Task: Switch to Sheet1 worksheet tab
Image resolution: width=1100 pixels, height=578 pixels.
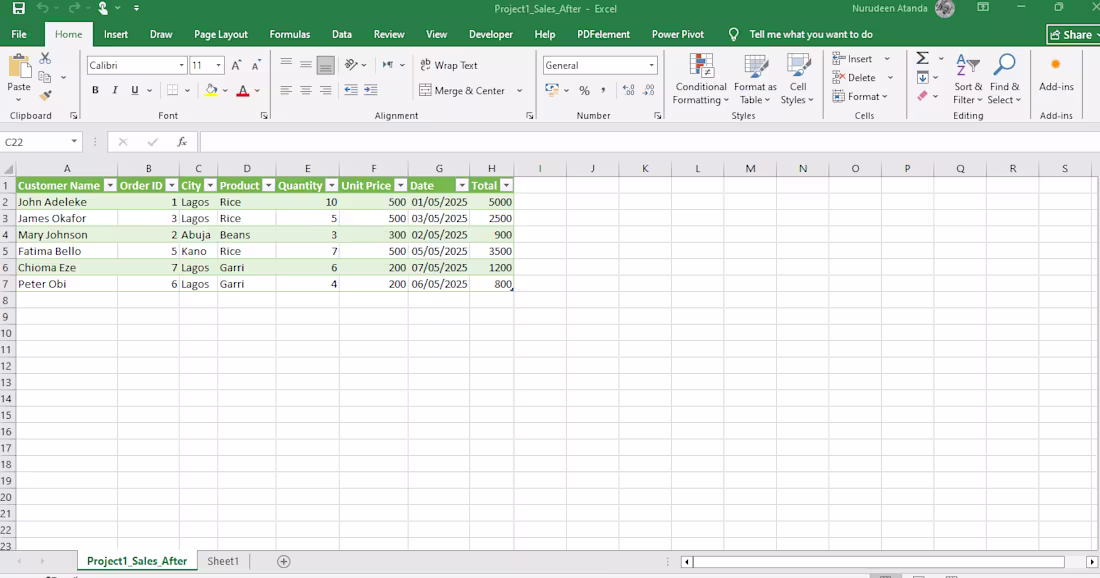Action: click(x=223, y=561)
